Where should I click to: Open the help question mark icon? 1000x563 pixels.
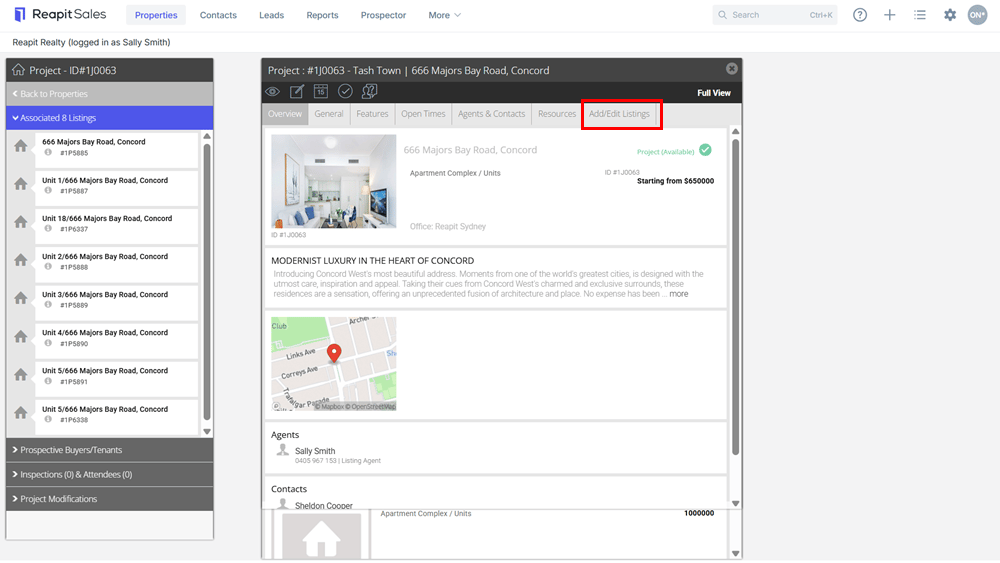[860, 15]
